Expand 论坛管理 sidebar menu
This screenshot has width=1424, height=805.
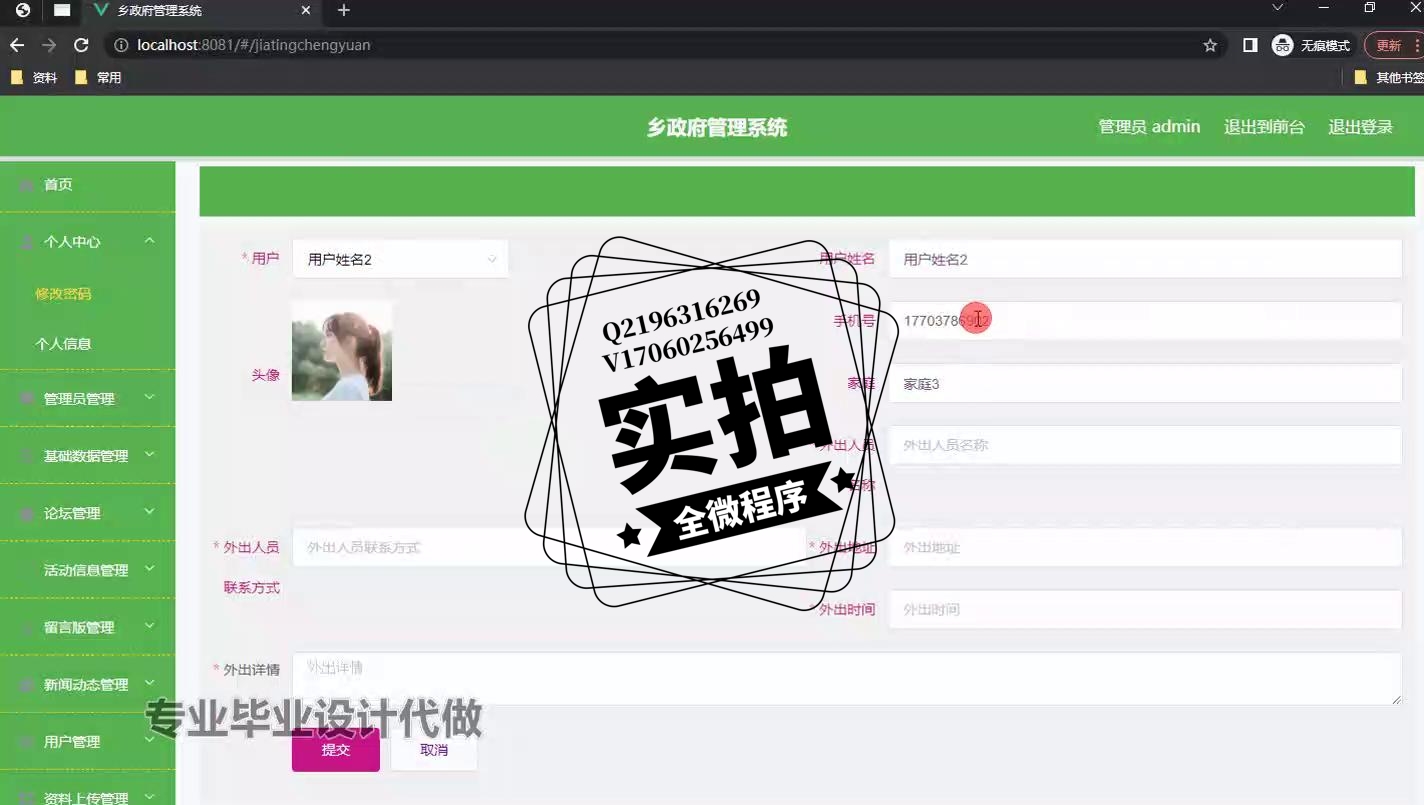point(87,513)
